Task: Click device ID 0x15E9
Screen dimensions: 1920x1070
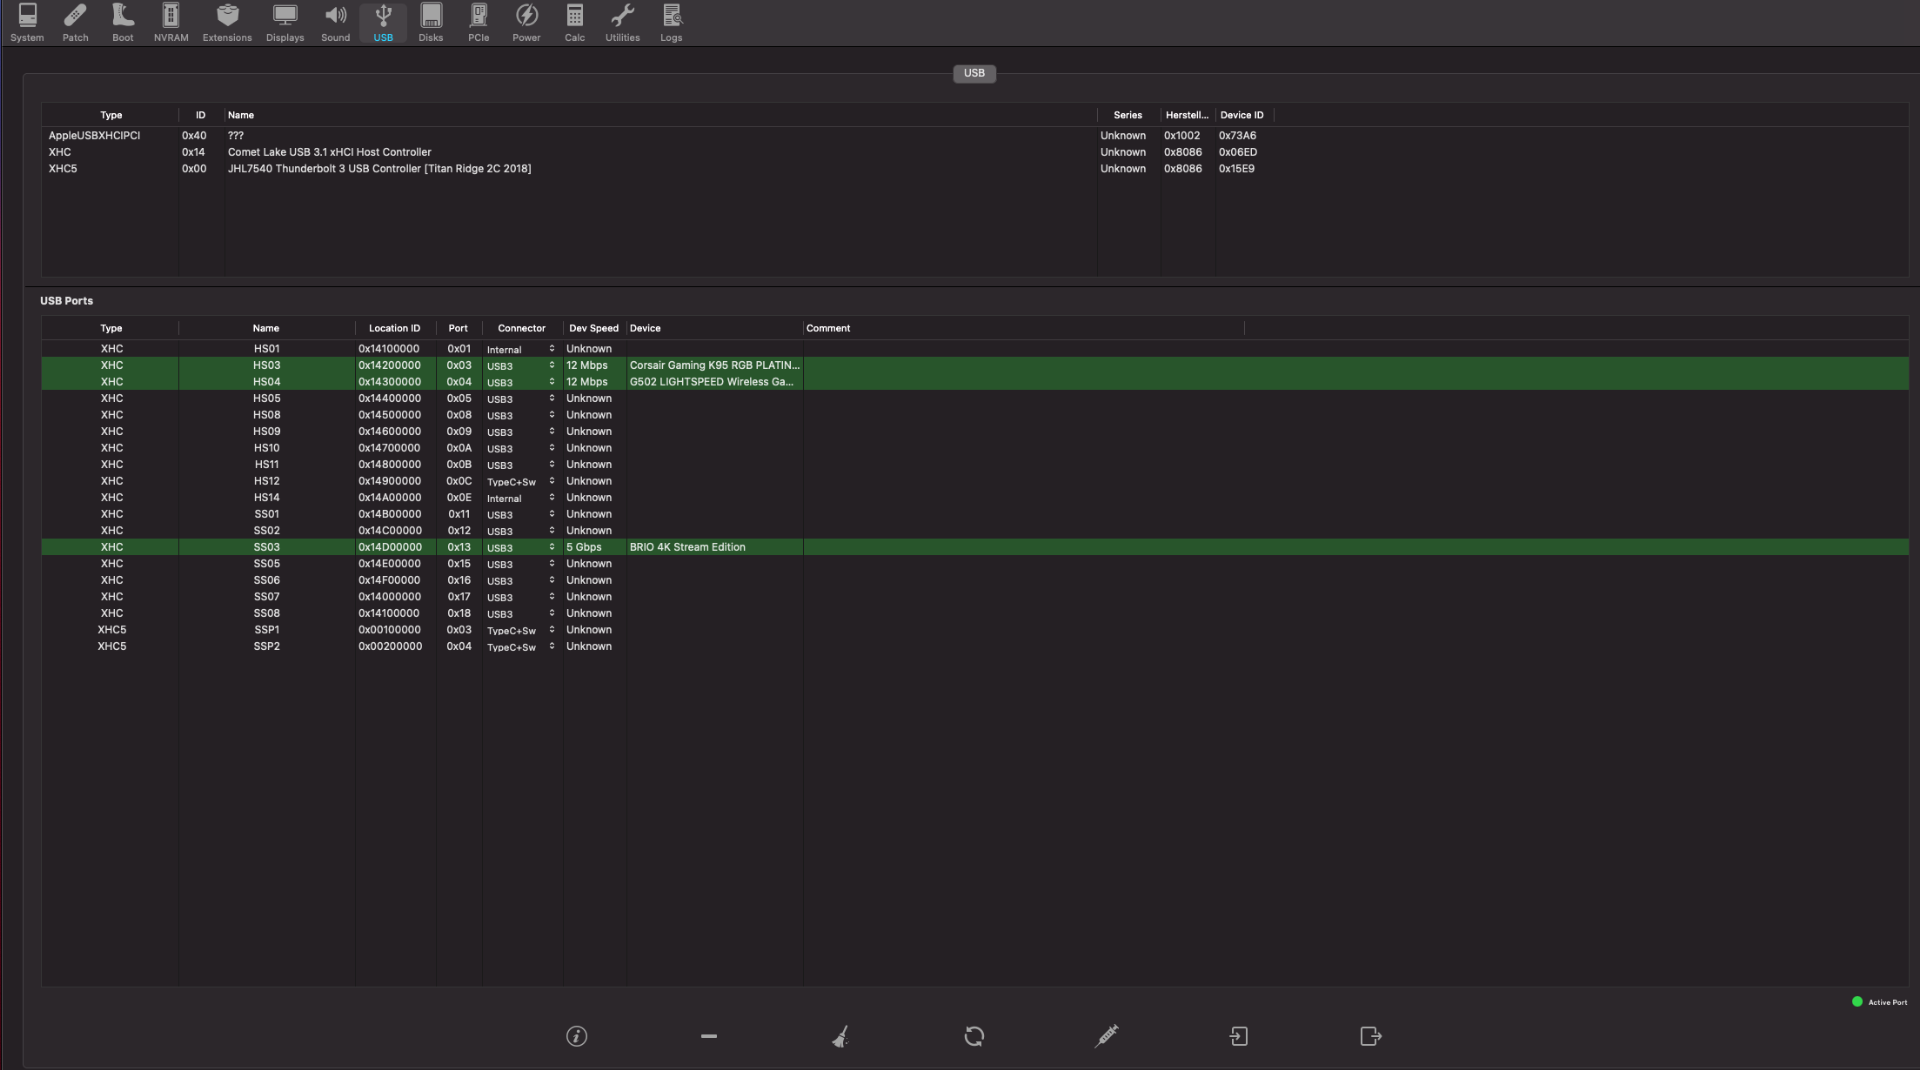Action: 1236,169
